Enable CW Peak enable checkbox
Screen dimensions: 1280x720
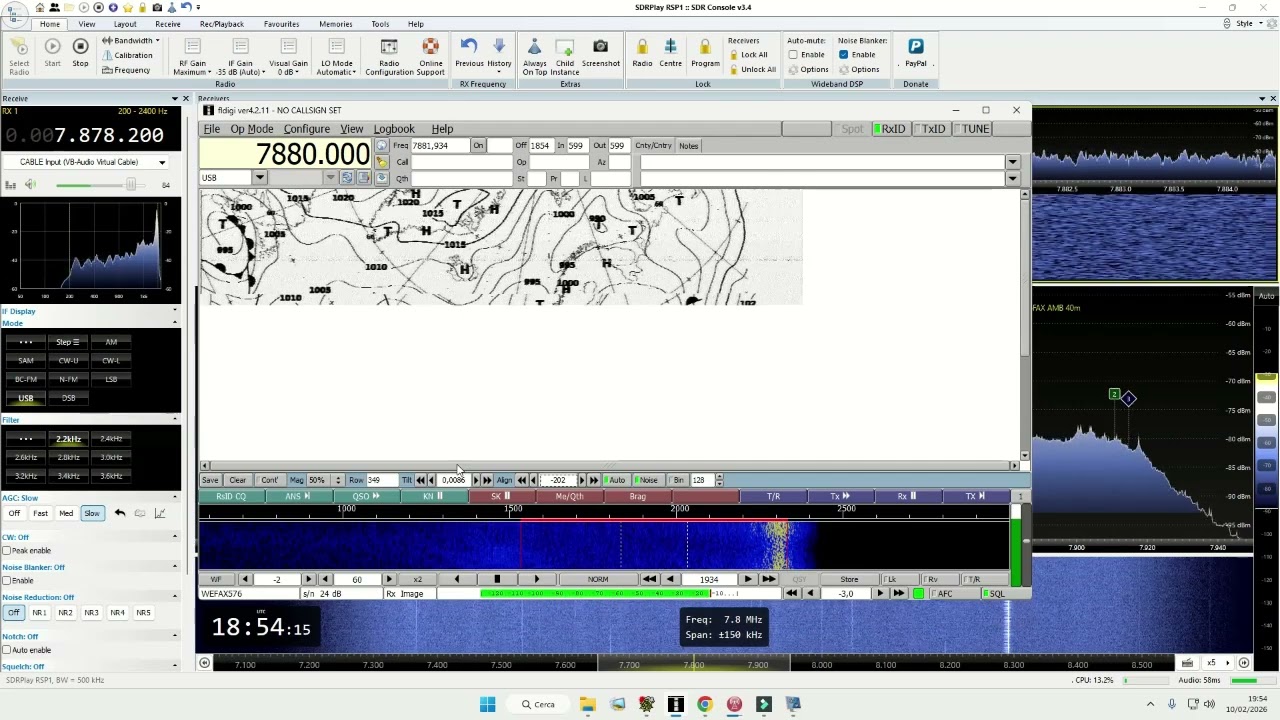click(7, 551)
